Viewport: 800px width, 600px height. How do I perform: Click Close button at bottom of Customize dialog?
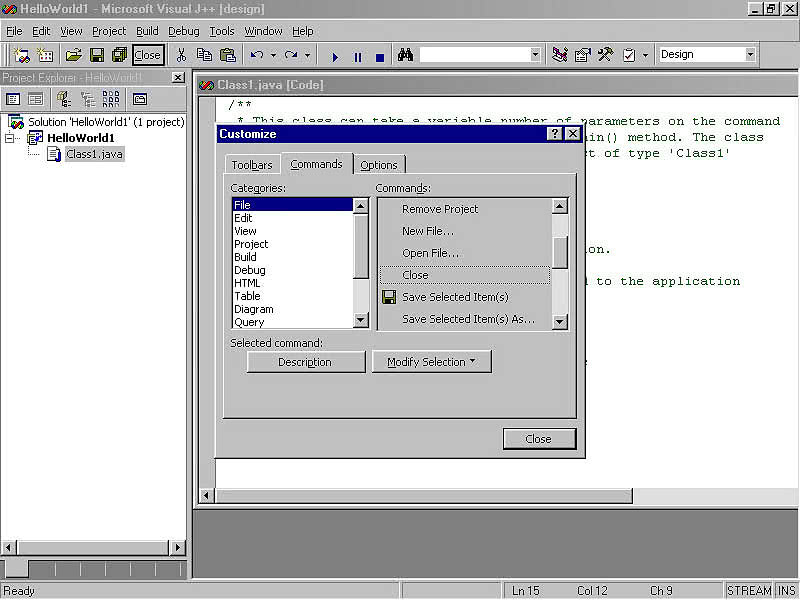(x=539, y=439)
